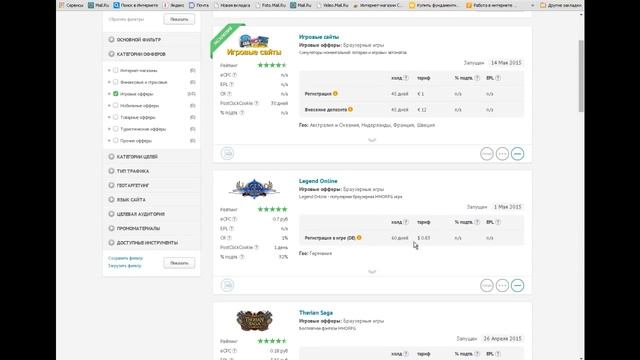The height and width of the screenshot is (360, 640).
Task: Click the CR help icon in Игровые сайты card
Action: pos(229,94)
